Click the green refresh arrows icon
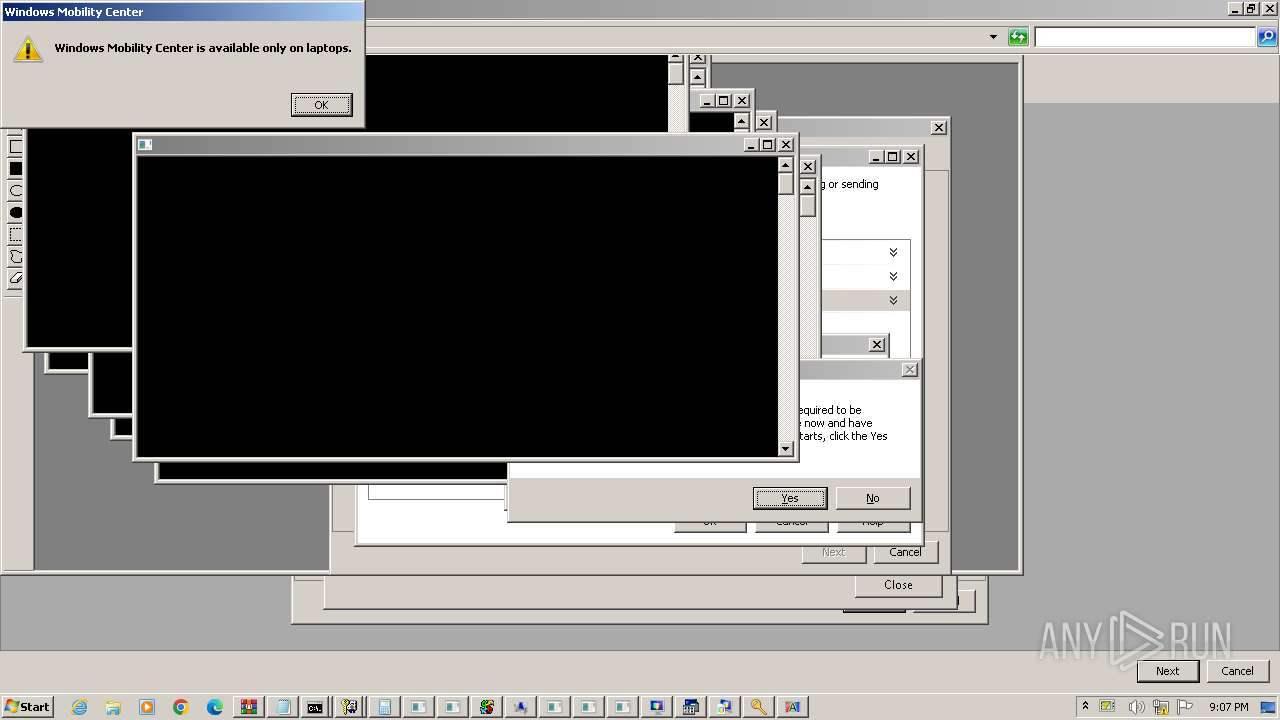The width and height of the screenshot is (1280, 720). tap(1018, 37)
